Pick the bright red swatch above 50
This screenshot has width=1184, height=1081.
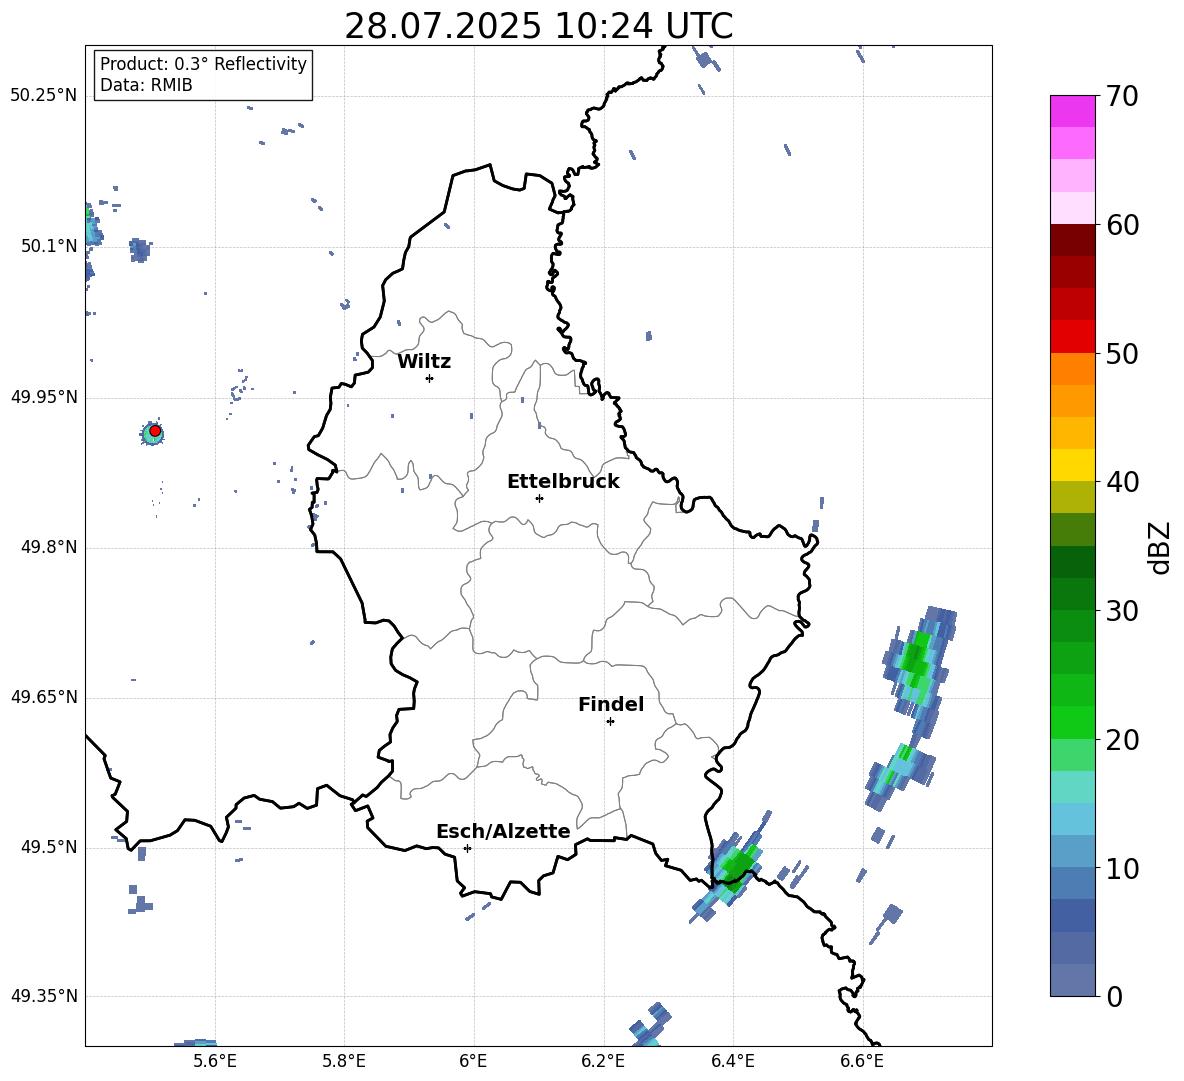tap(1072, 337)
